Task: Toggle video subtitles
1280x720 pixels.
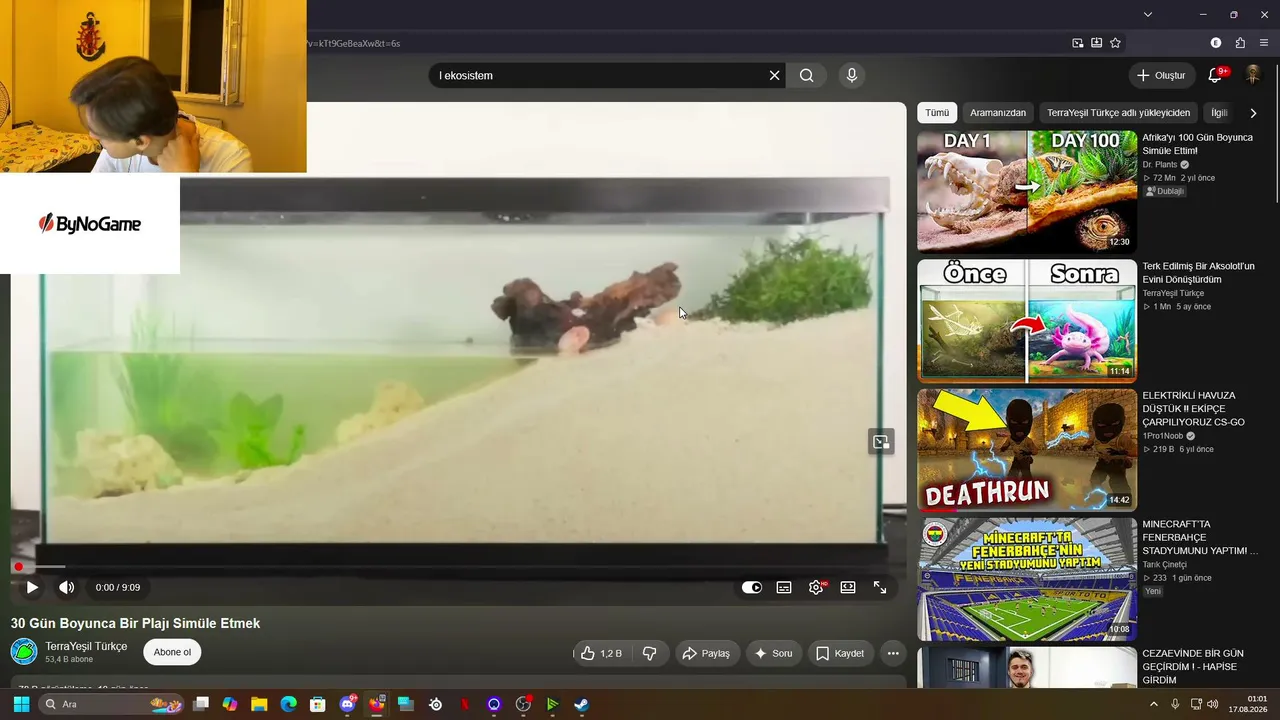Action: click(x=784, y=587)
